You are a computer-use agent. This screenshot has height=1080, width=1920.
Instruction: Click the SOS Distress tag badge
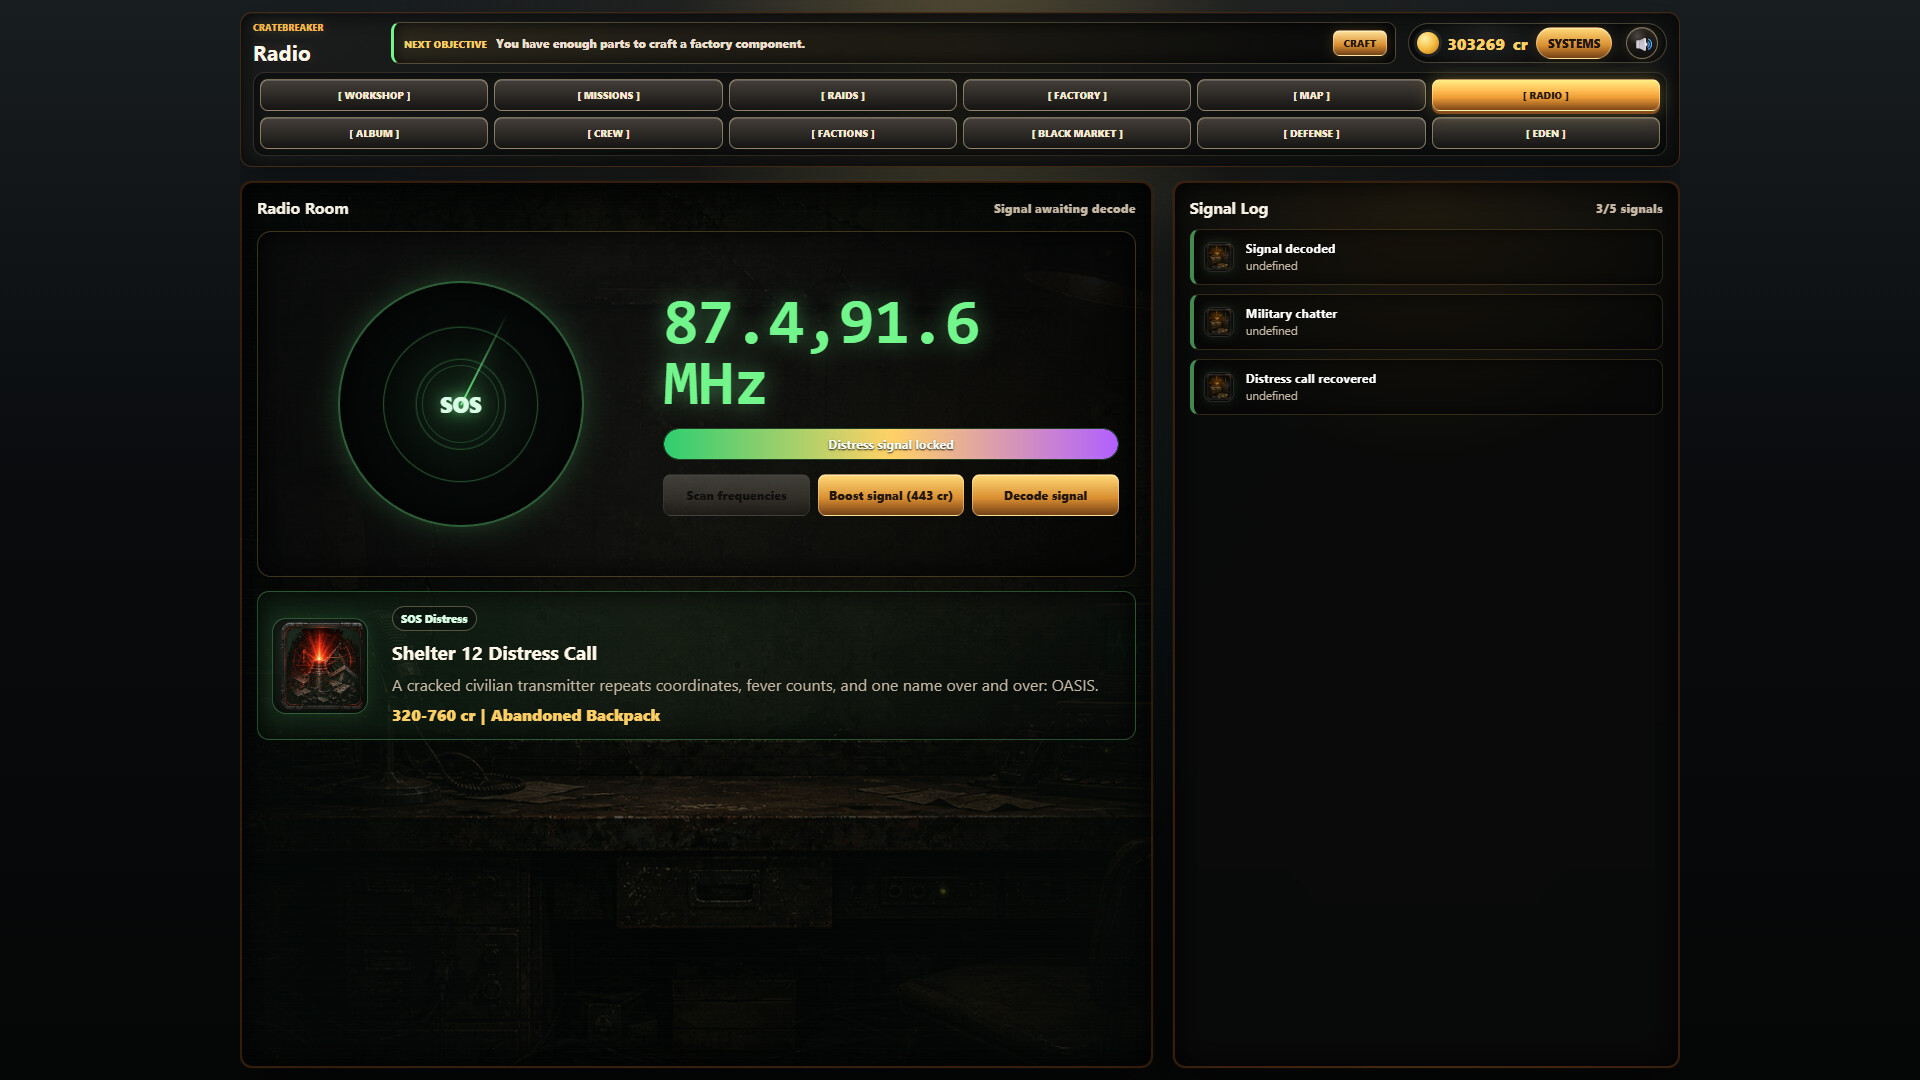pos(434,619)
